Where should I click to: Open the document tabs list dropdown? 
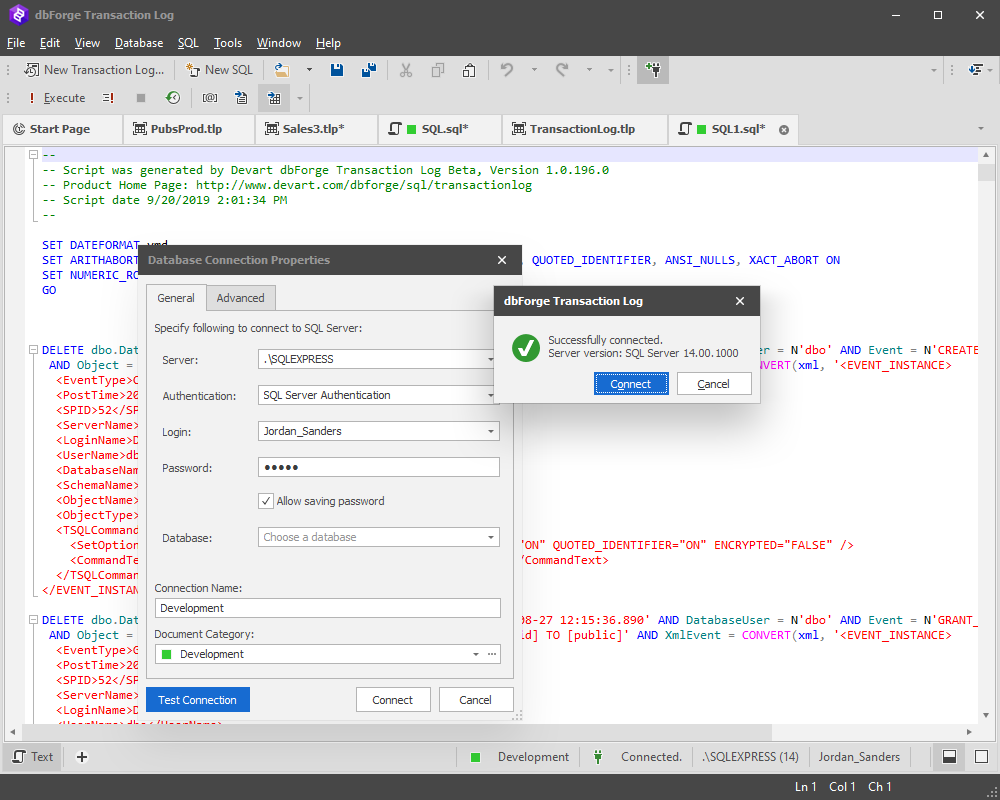pyautogui.click(x=981, y=129)
